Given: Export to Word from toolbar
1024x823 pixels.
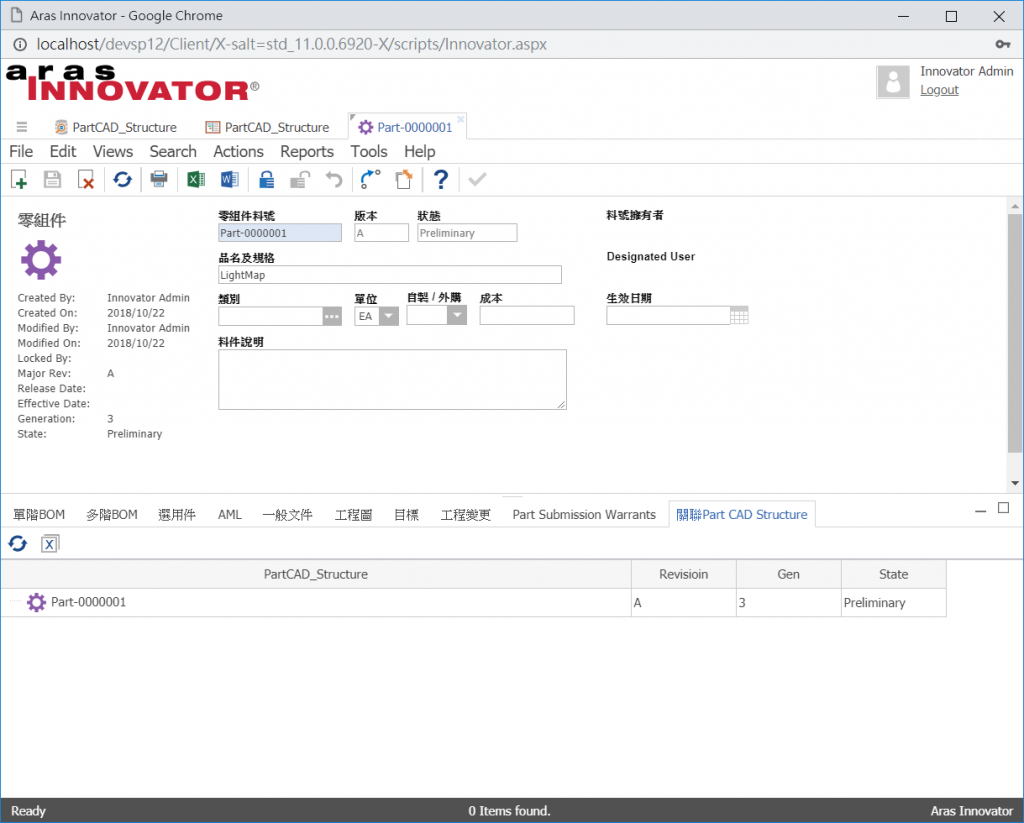Looking at the screenshot, I should coord(229,179).
